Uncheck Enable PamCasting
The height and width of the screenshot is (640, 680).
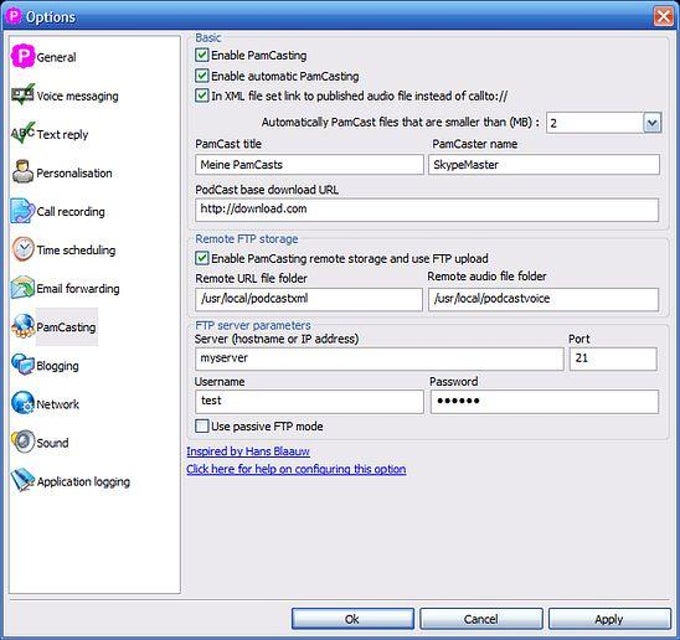[202, 55]
